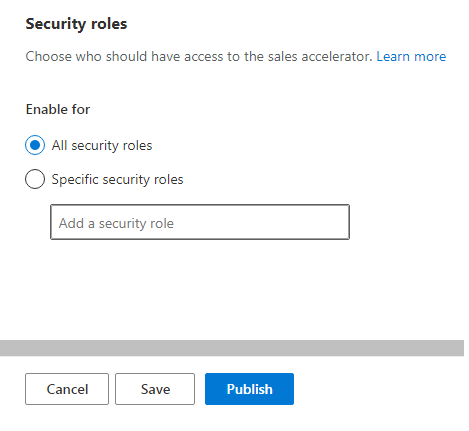The width and height of the screenshot is (469, 431).
Task: Click the Add a security role field
Action: (200, 222)
